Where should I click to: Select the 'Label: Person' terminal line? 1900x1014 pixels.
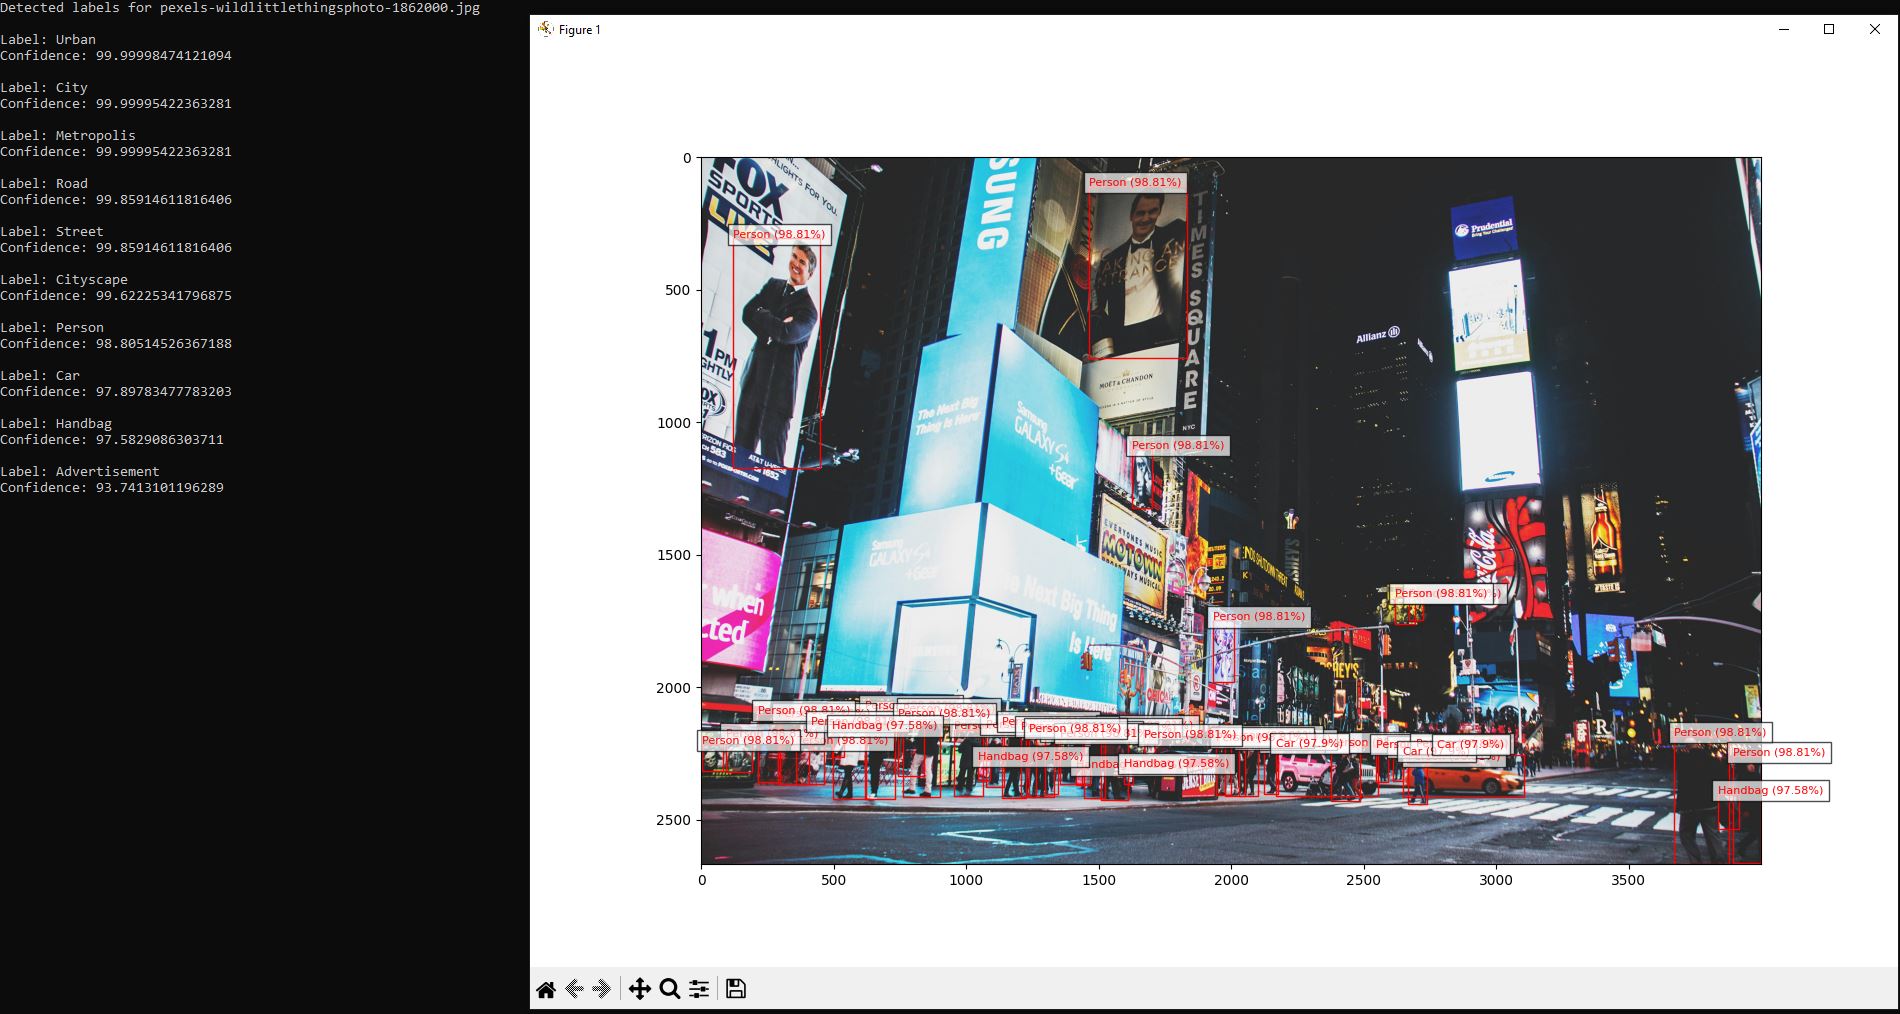[52, 328]
